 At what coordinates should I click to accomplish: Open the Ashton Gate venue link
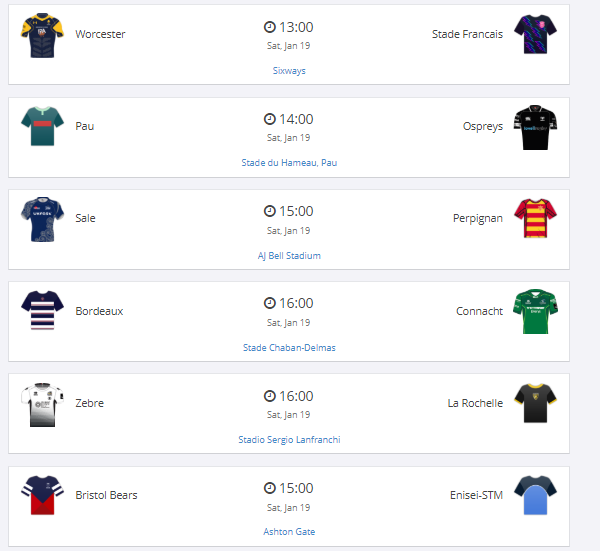click(289, 532)
